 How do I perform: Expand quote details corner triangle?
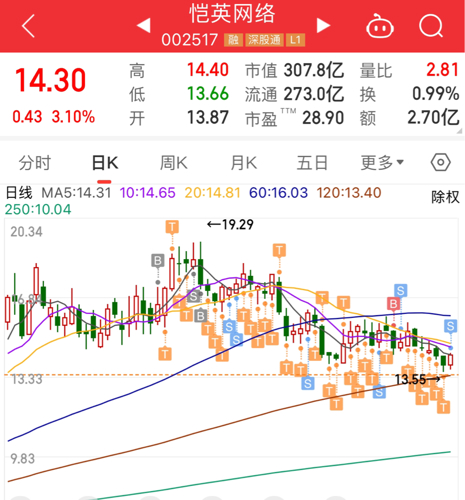[460, 131]
